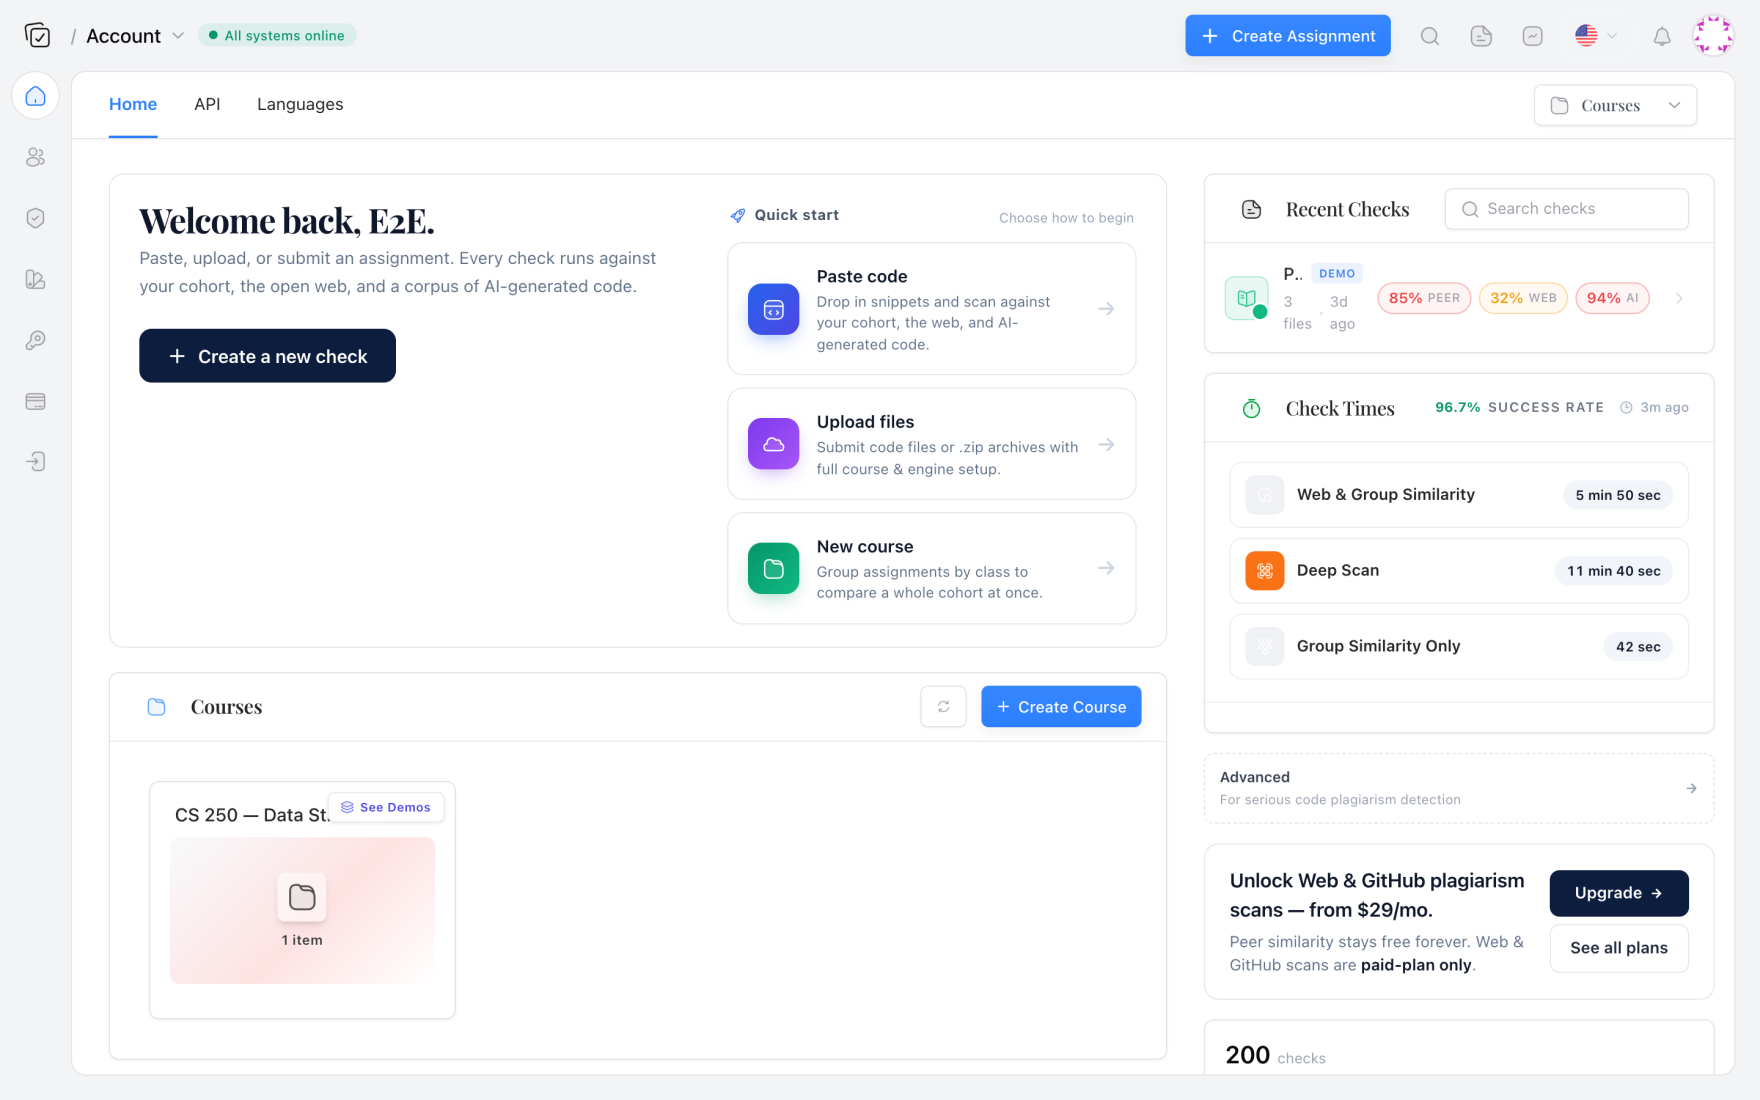
Task: Click the Paste code blue icon
Action: 773,309
